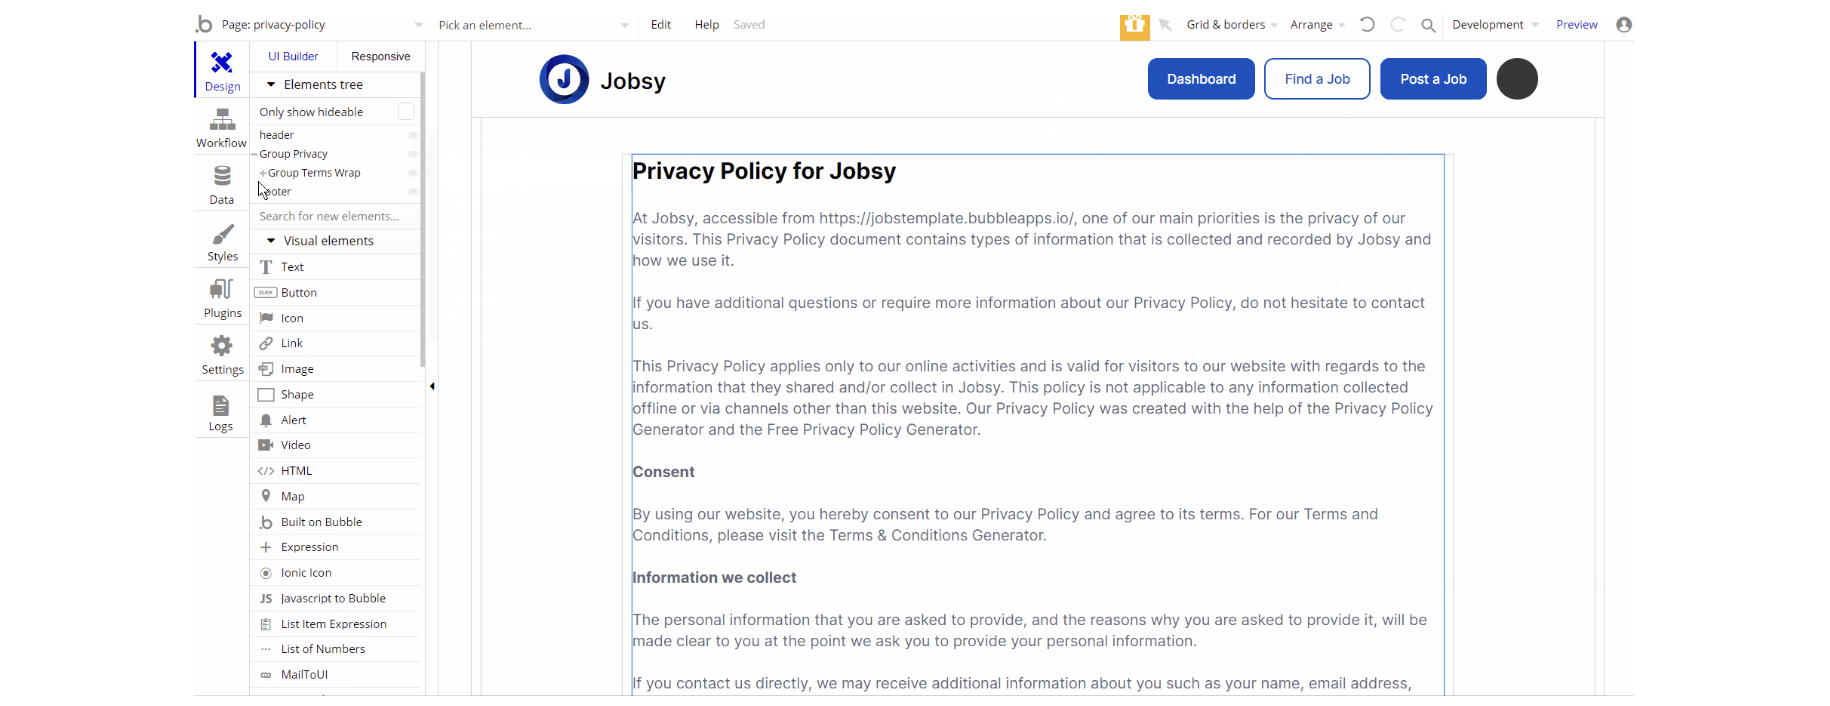Open the Data section icon
This screenshot has height=706, width=1830.
tap(221, 185)
